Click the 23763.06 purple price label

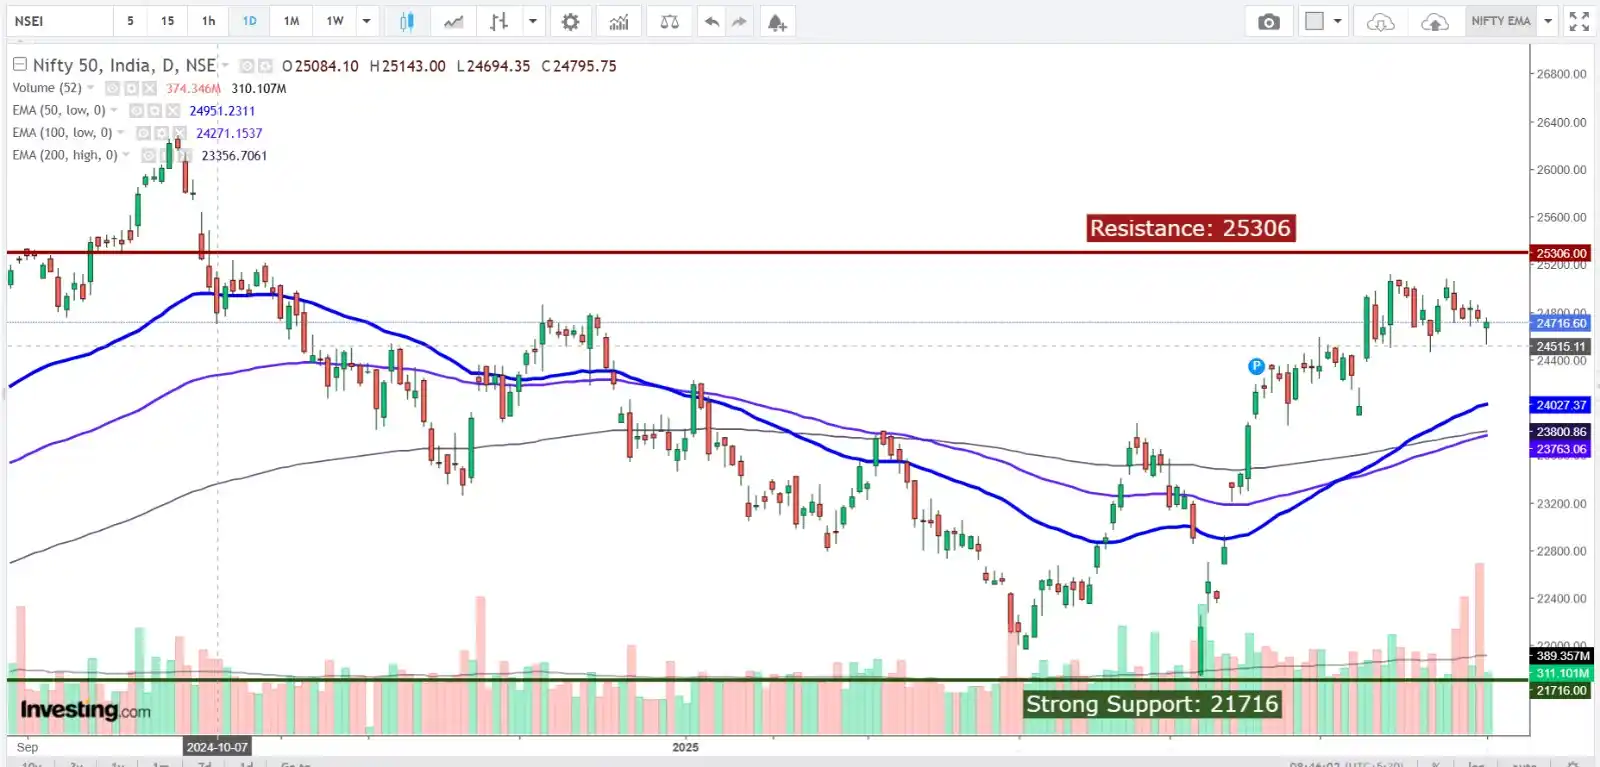click(1561, 449)
